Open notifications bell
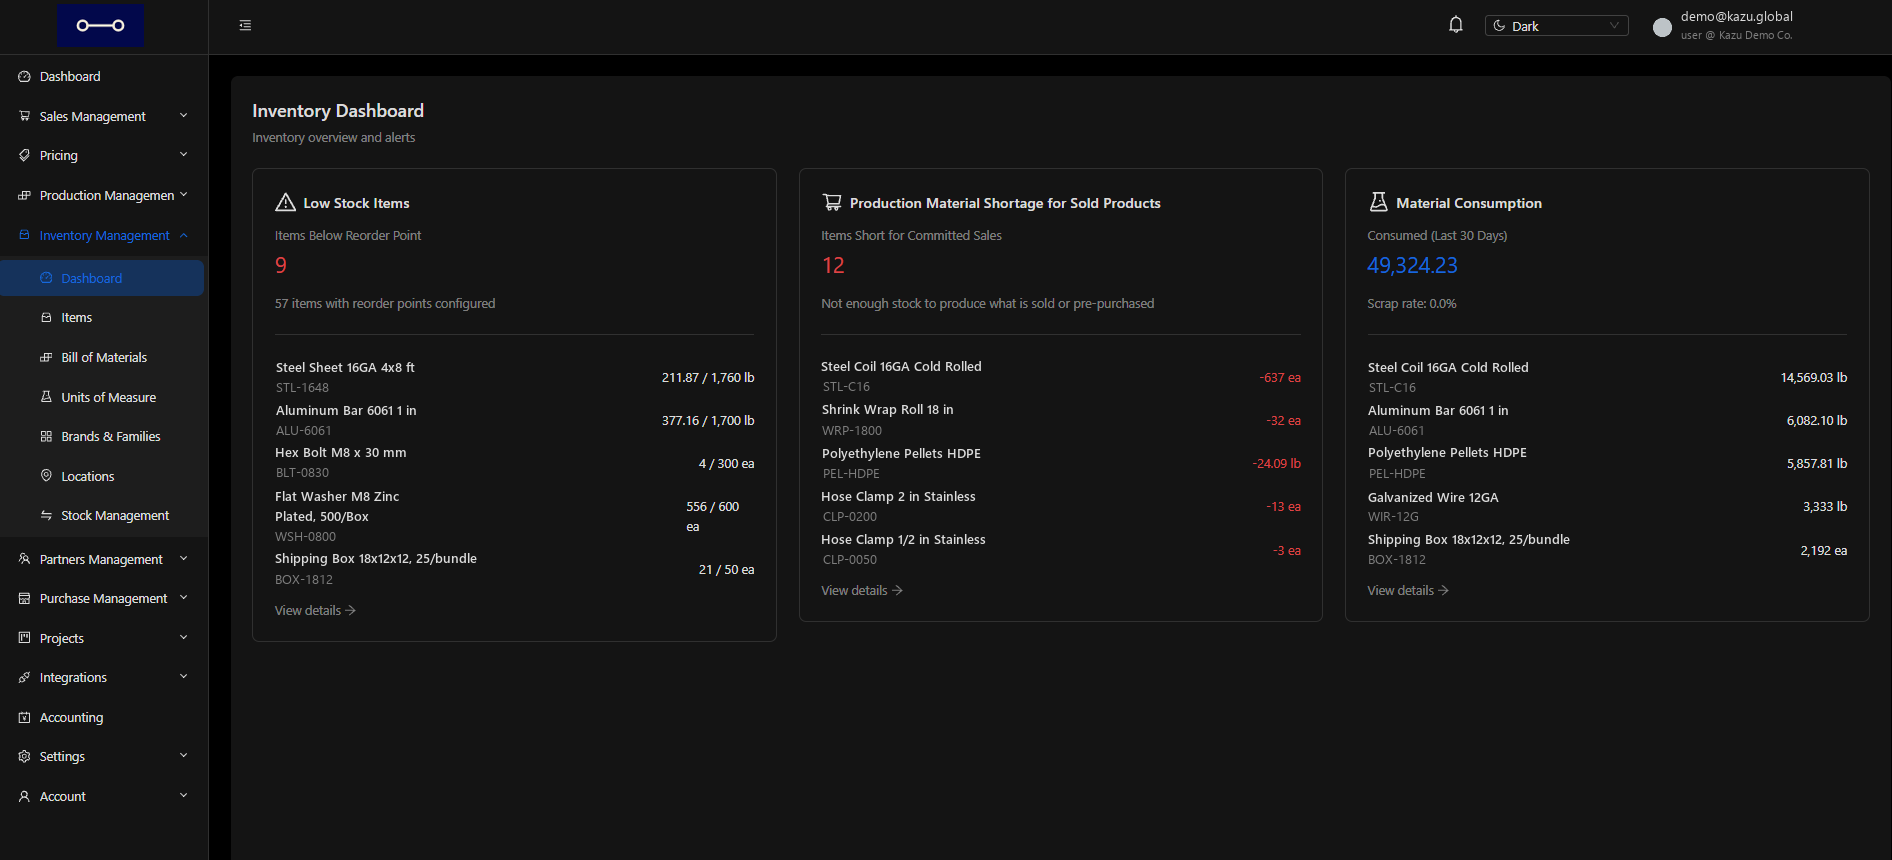The height and width of the screenshot is (860, 1892). point(1456,25)
